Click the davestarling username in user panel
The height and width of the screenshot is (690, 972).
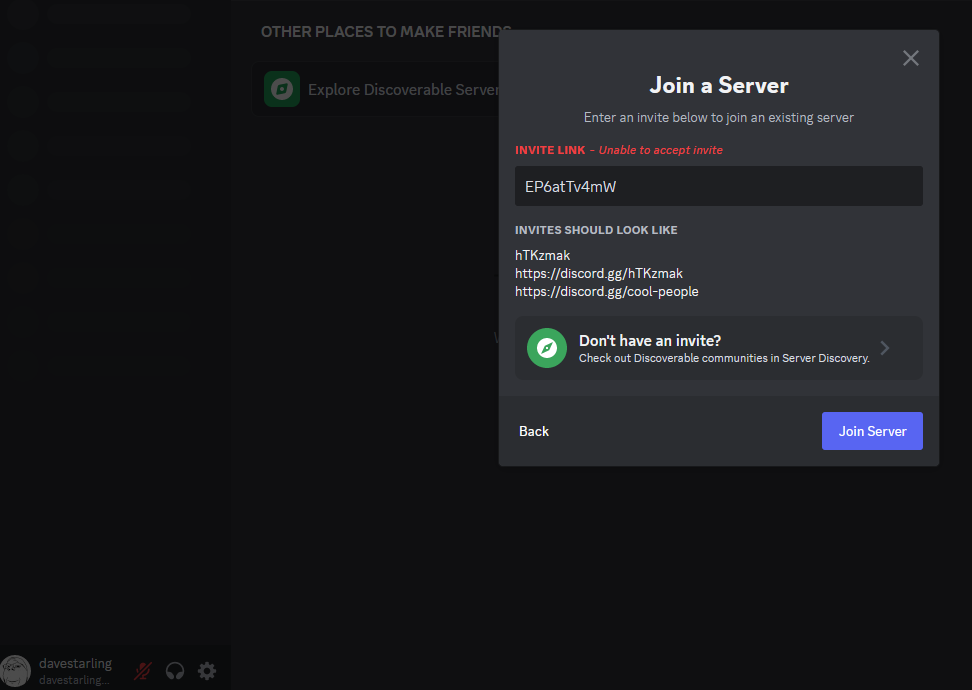point(76,663)
